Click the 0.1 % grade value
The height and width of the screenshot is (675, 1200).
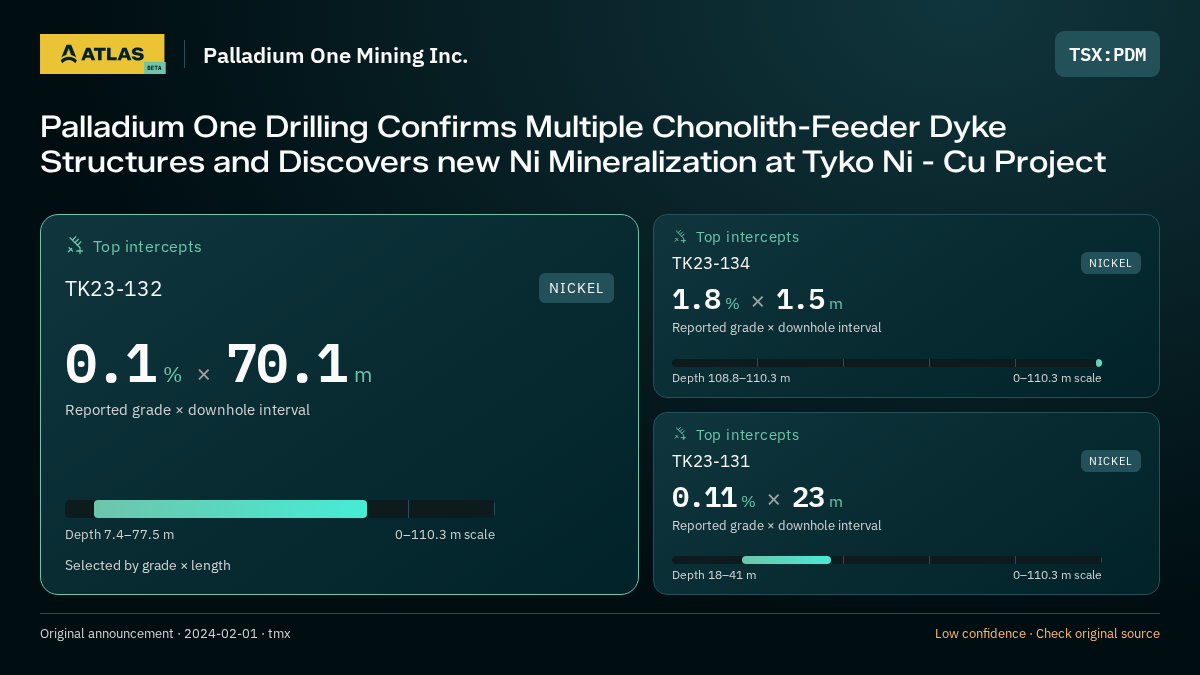tap(123, 366)
